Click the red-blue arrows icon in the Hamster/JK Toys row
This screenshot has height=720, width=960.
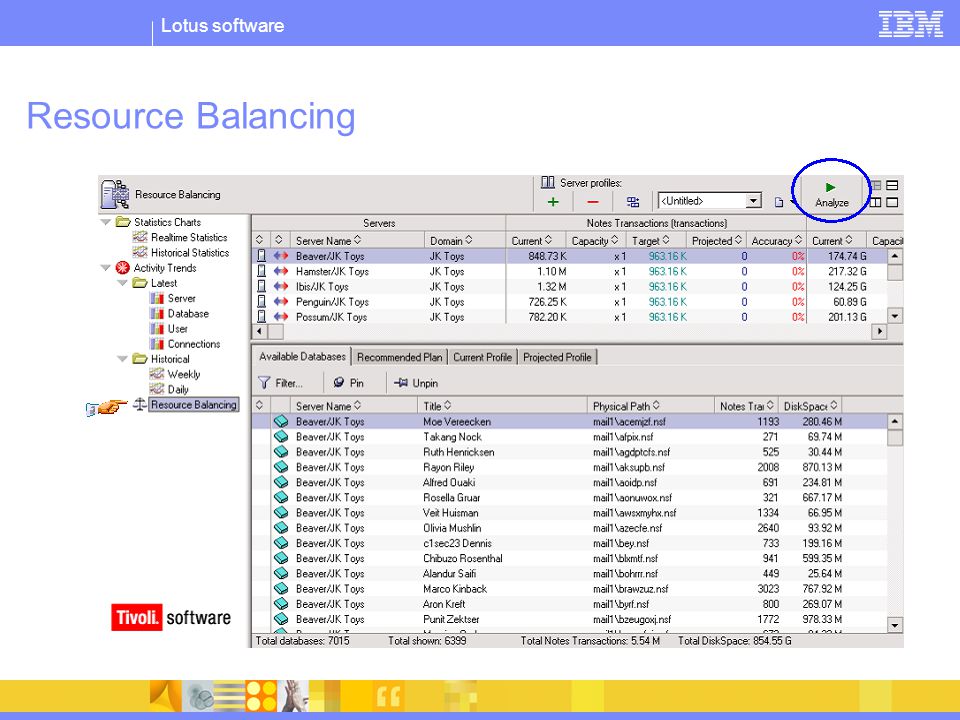pyautogui.click(x=281, y=271)
